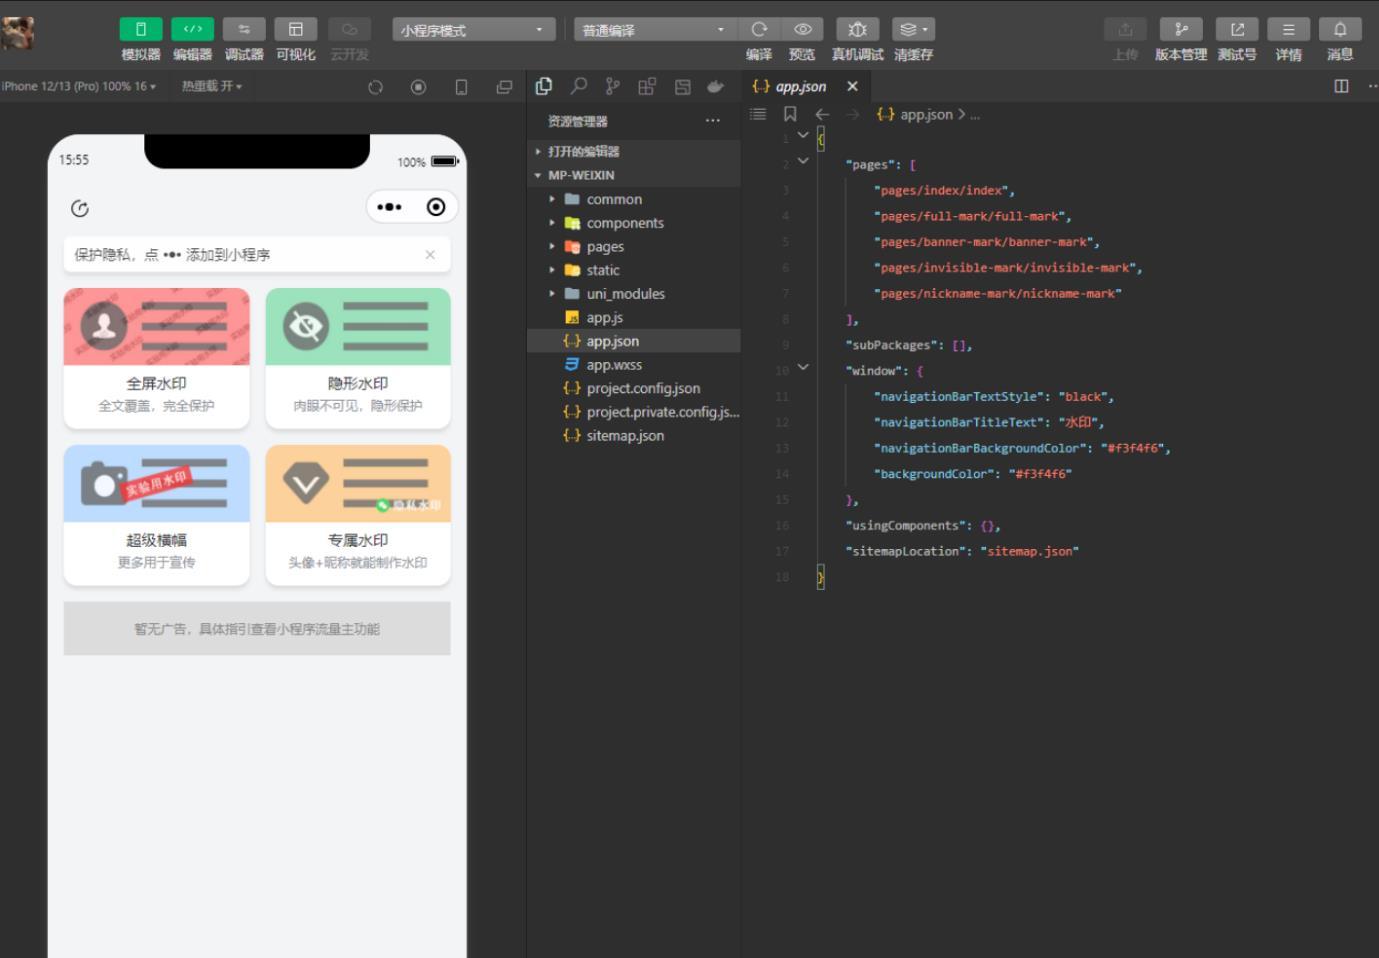Toggle the Editor panel button
Screen dimensions: 1379x958
[192, 30]
